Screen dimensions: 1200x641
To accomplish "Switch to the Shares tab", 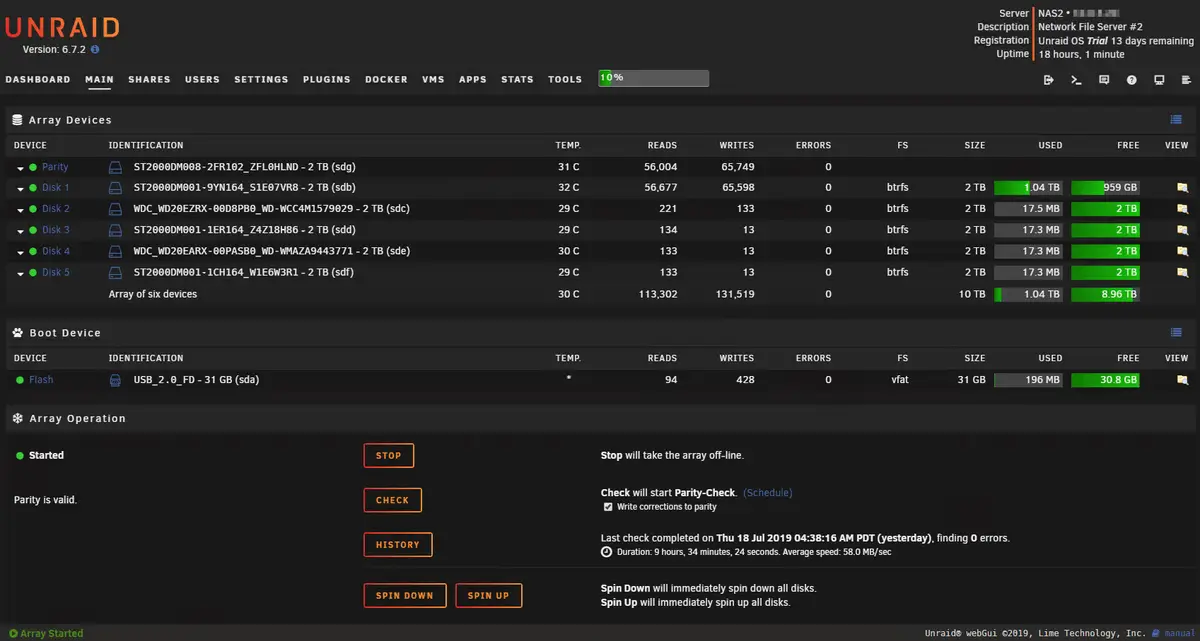I will [149, 79].
